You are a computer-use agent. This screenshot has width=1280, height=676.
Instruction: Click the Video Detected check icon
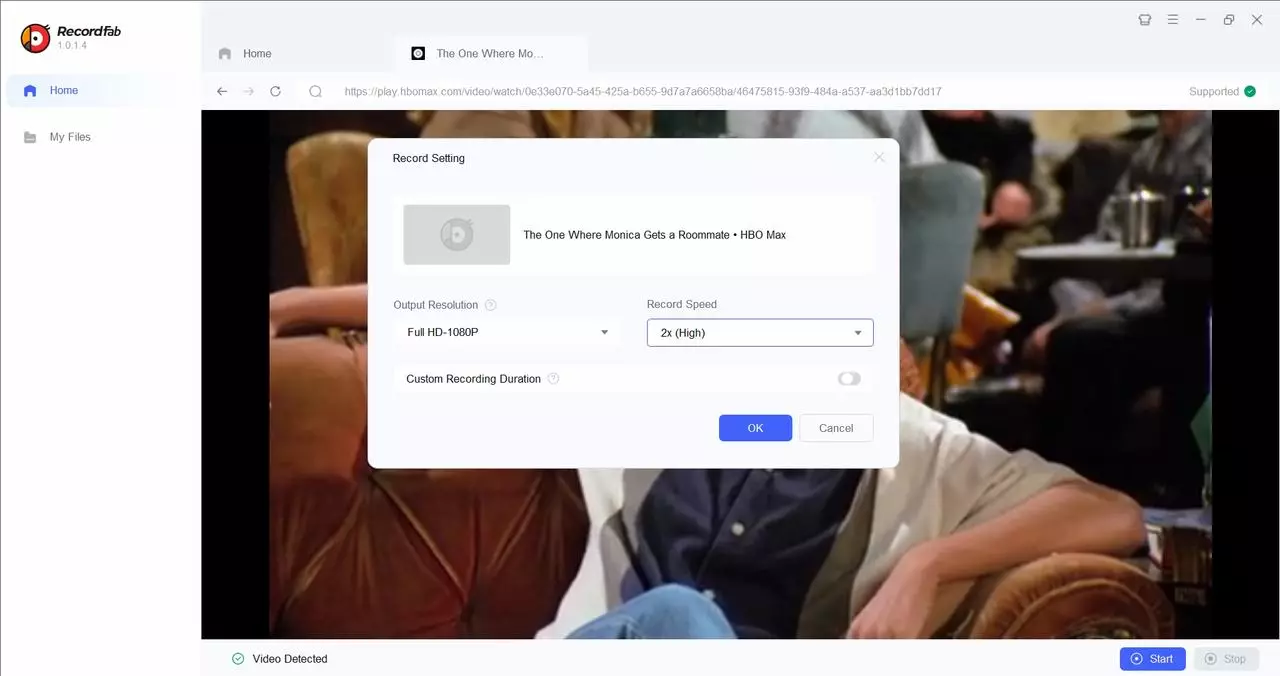(x=238, y=659)
